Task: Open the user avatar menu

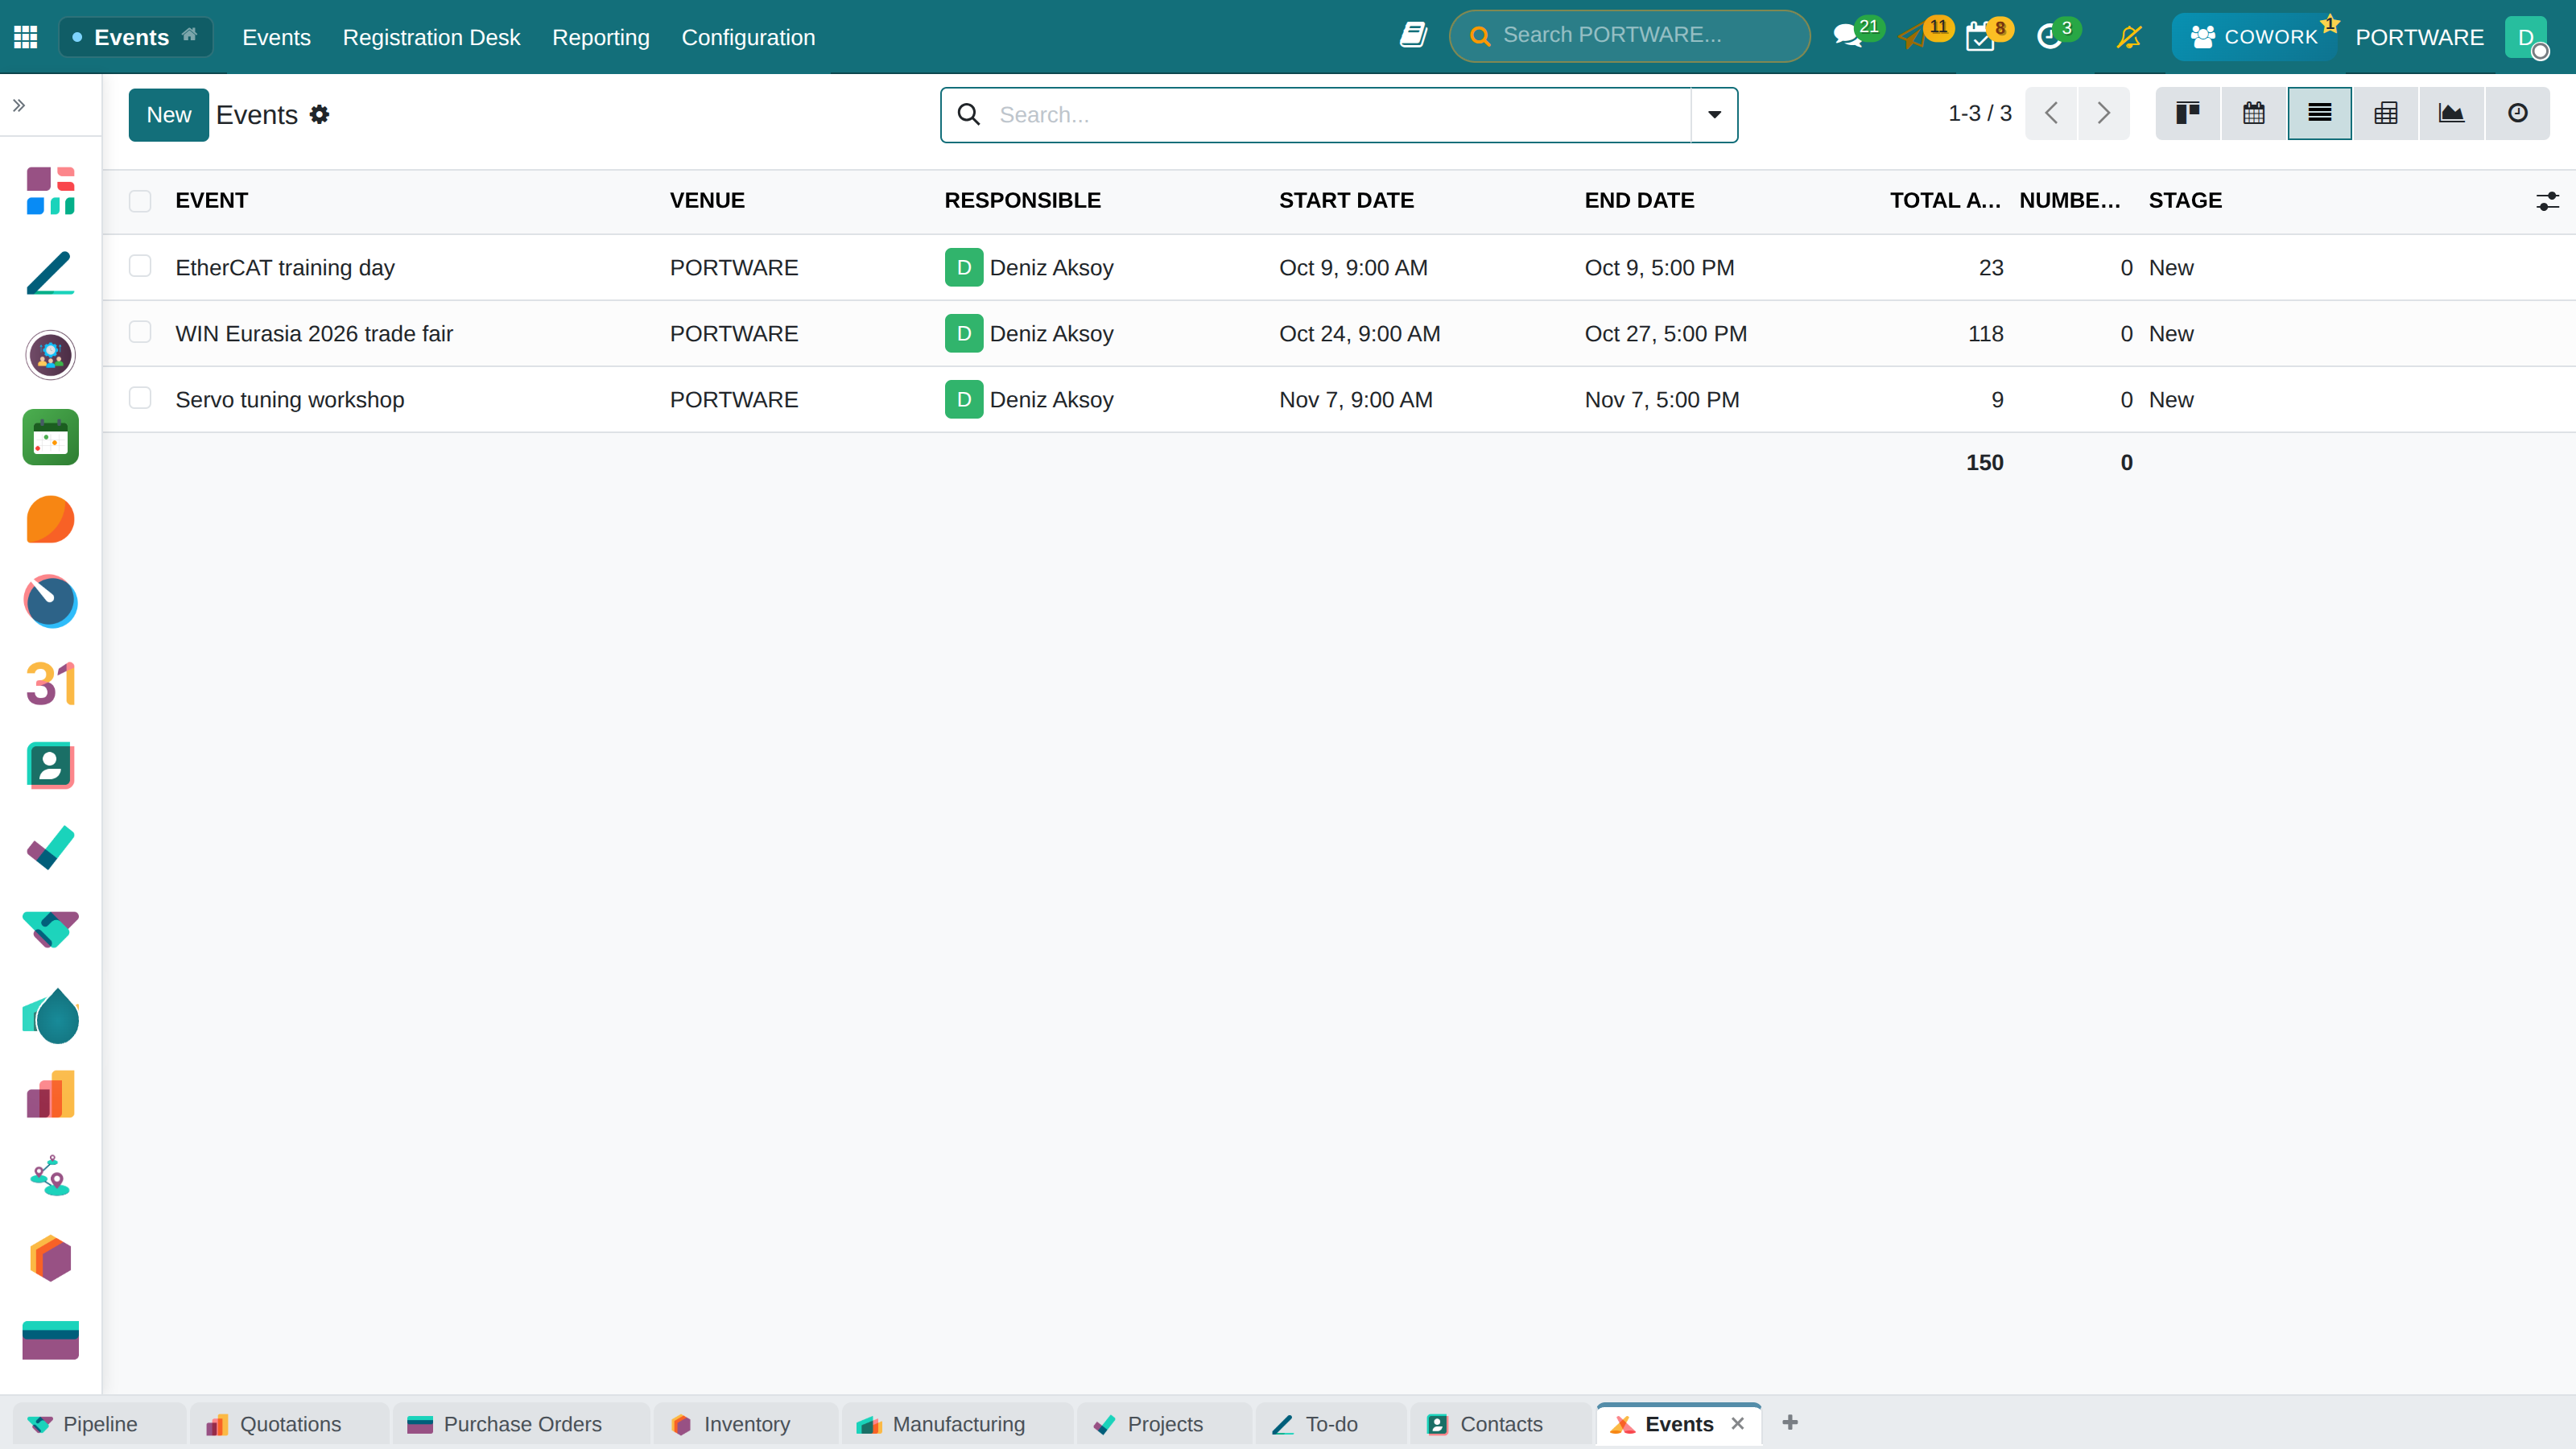Action: point(2526,37)
